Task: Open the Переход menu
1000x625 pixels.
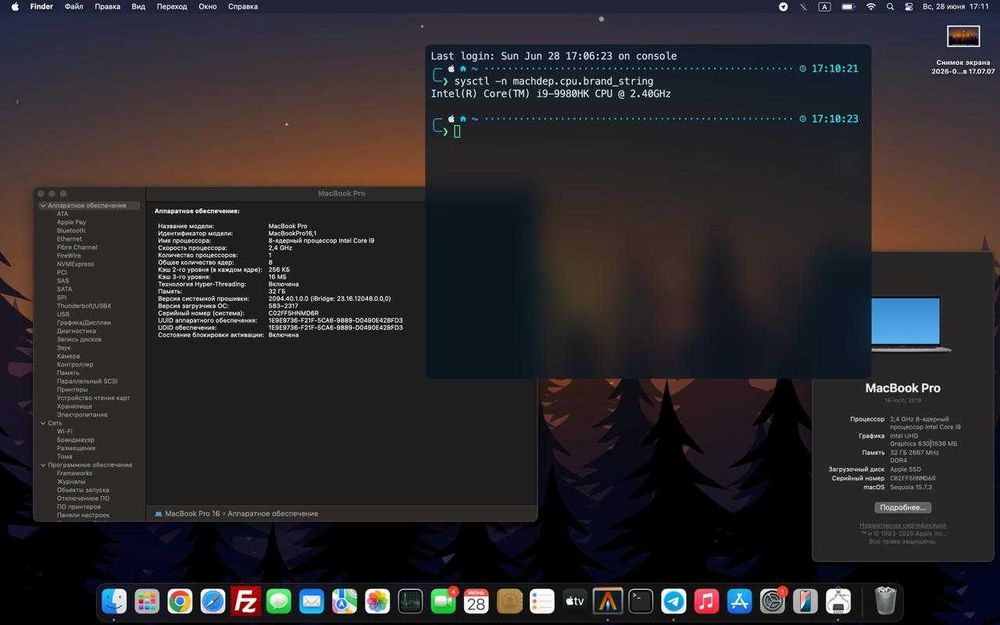Action: click(172, 6)
